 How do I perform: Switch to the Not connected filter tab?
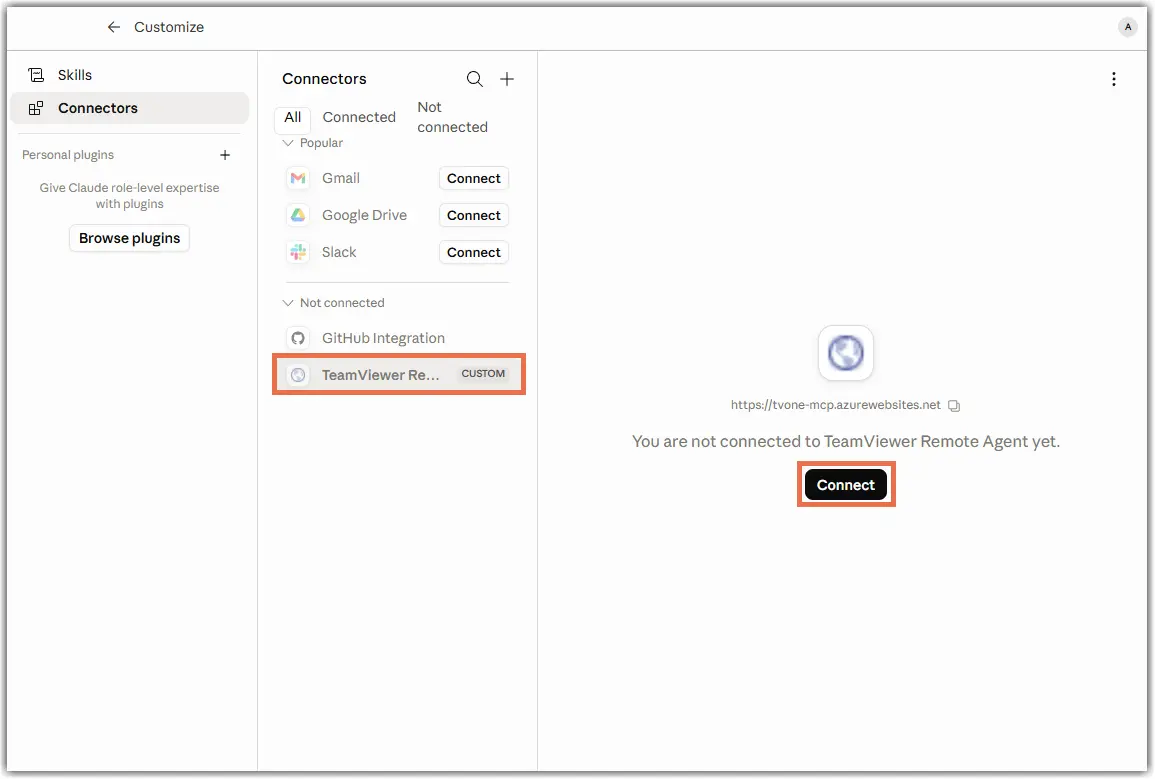(452, 117)
